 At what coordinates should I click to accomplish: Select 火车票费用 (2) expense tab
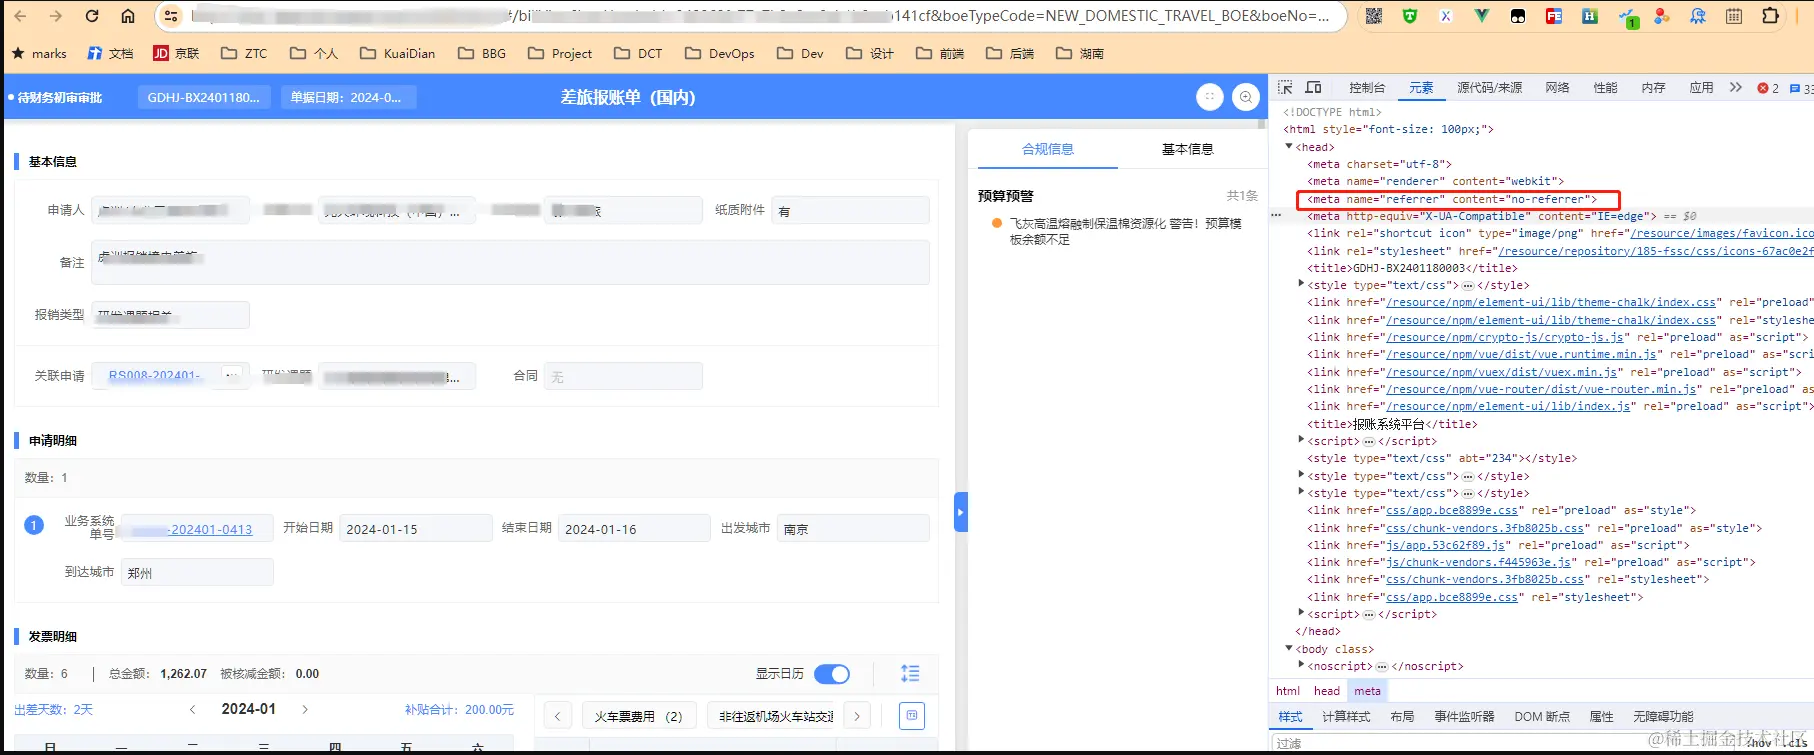tap(638, 716)
